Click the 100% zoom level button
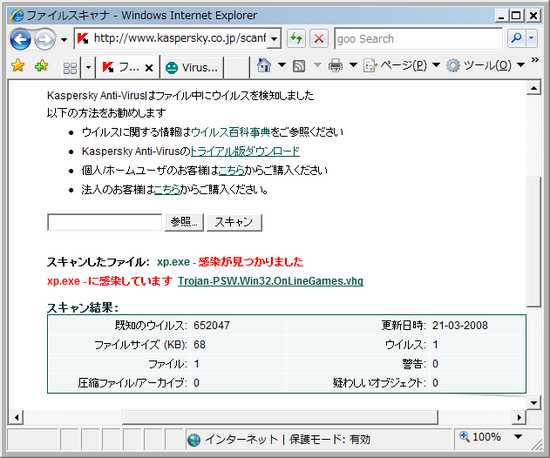The image size is (550, 458). coord(481,437)
